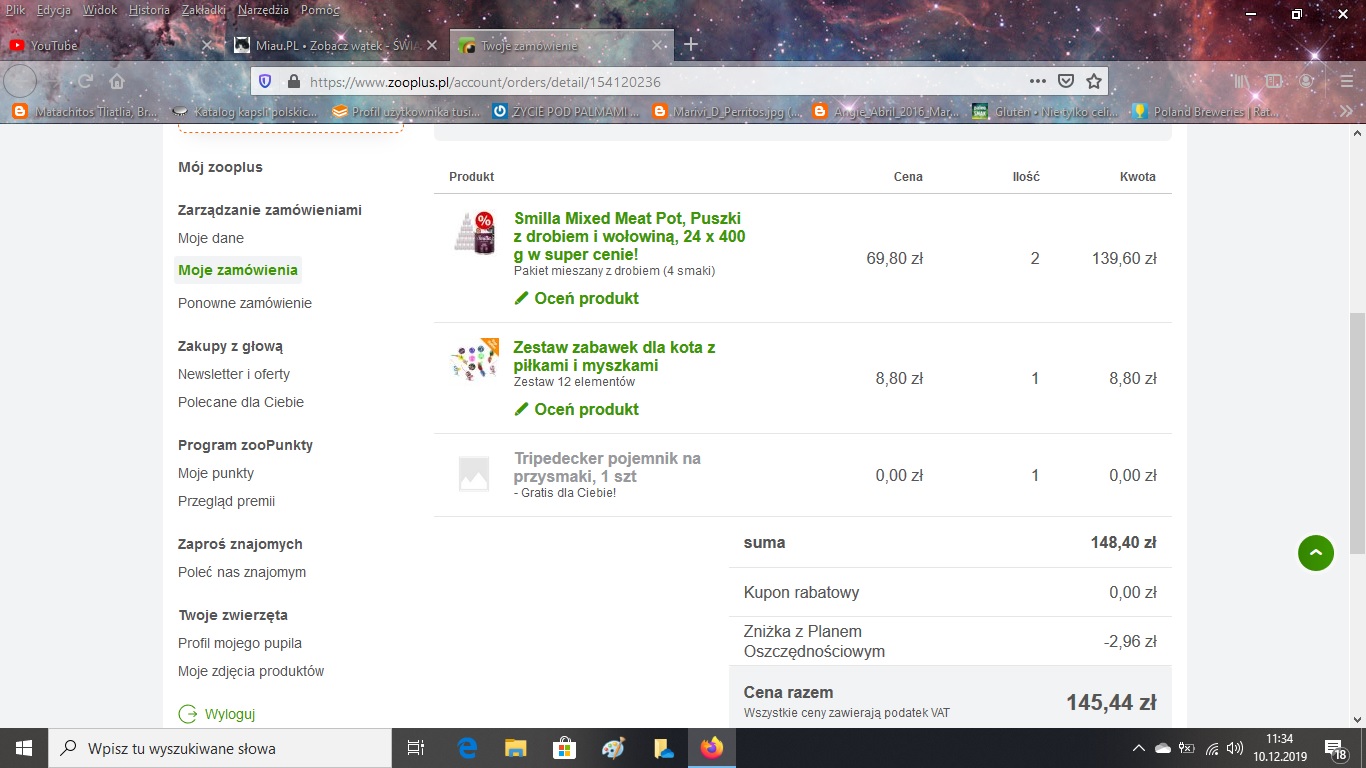The image size is (1366, 768).
Task: Click the page vertical scrollbar thumb
Action: [1357, 433]
